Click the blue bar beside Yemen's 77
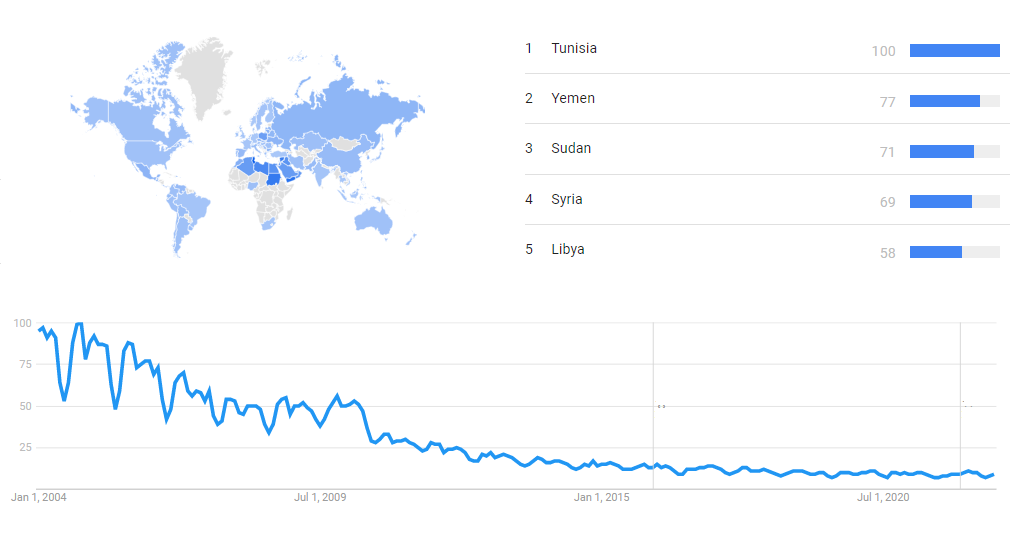 pos(944,101)
